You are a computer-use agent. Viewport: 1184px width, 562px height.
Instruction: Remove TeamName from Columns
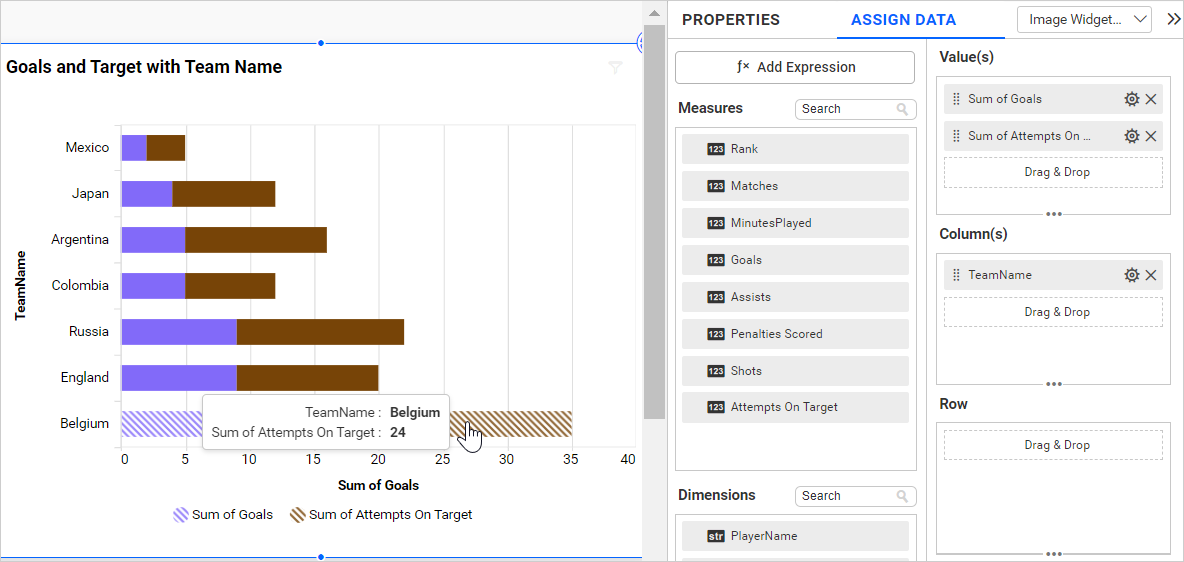(x=1151, y=275)
